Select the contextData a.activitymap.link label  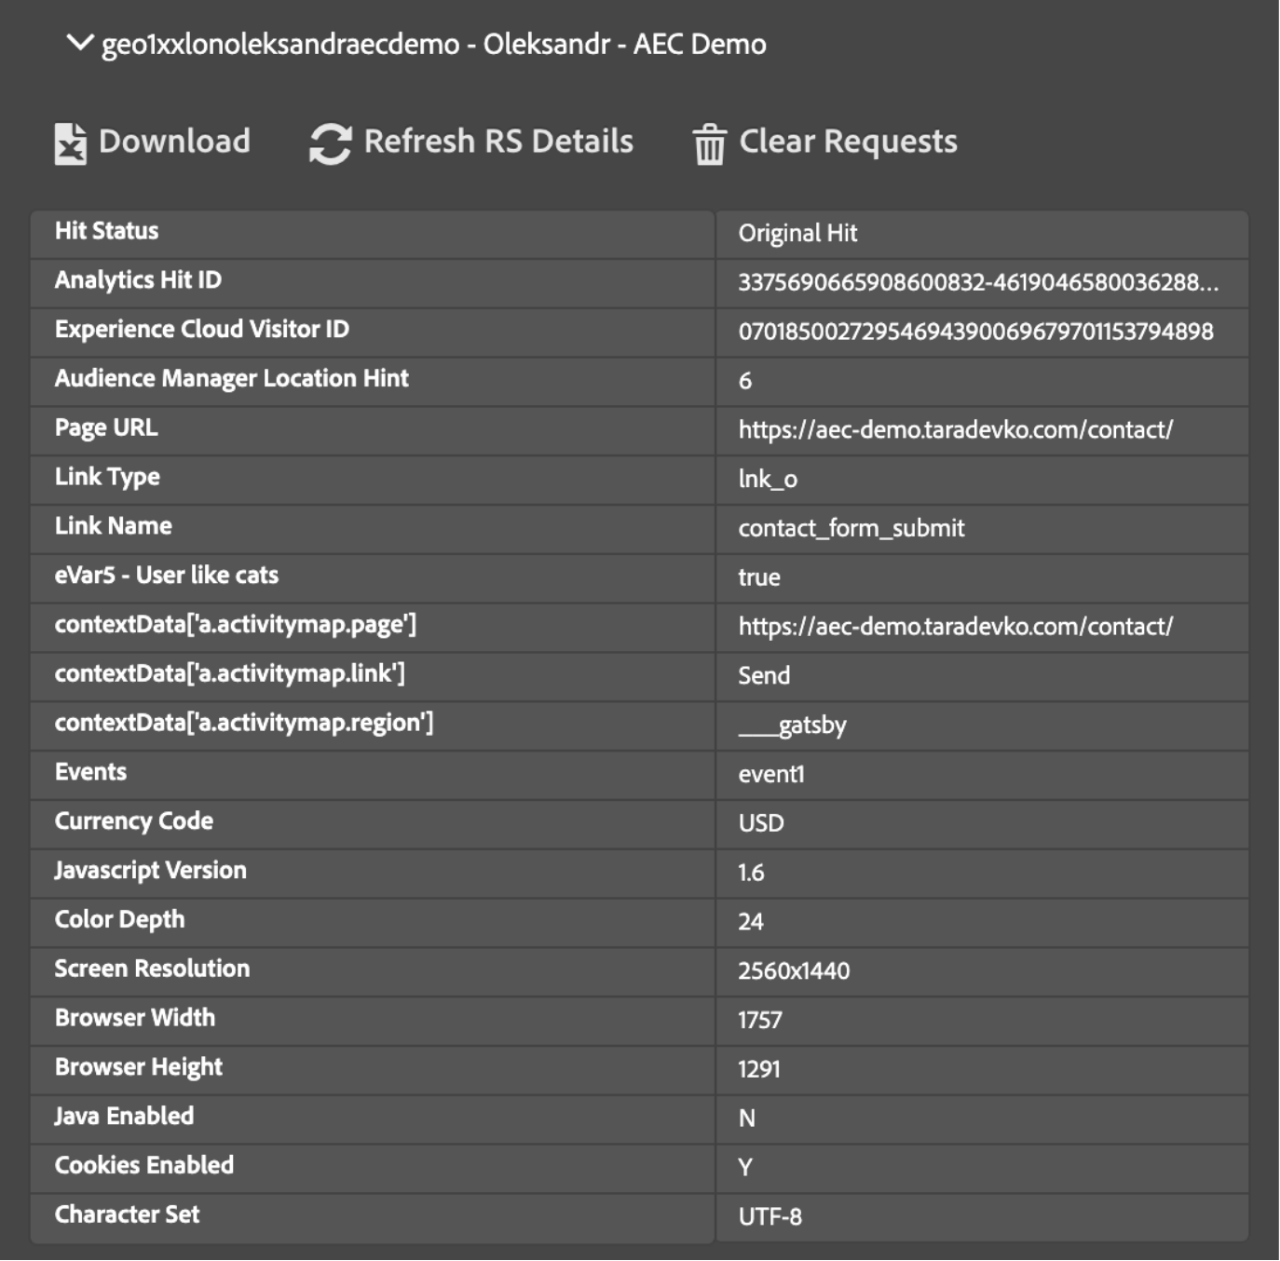coord(230,673)
